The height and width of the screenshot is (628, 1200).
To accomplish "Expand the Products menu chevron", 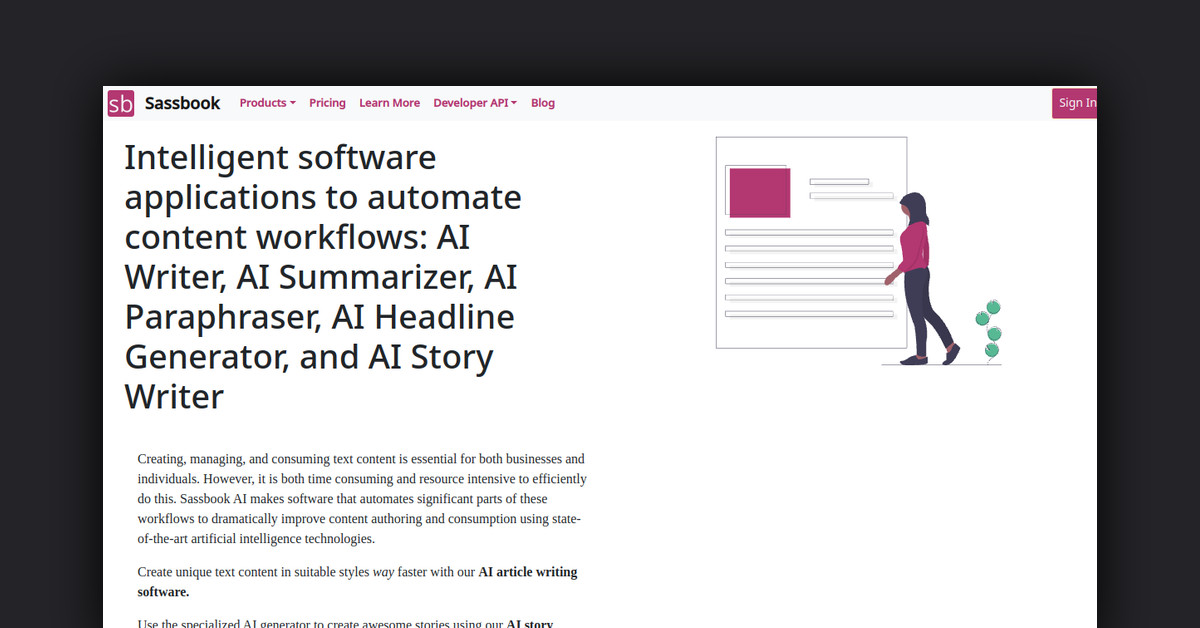I will 293,102.
